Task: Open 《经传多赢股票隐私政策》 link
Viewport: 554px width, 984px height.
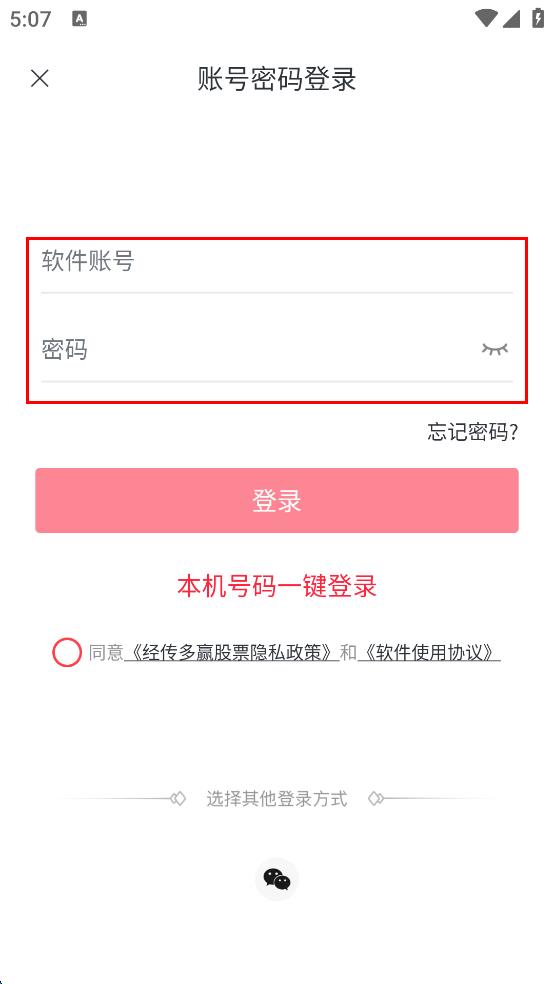Action: 232,653
